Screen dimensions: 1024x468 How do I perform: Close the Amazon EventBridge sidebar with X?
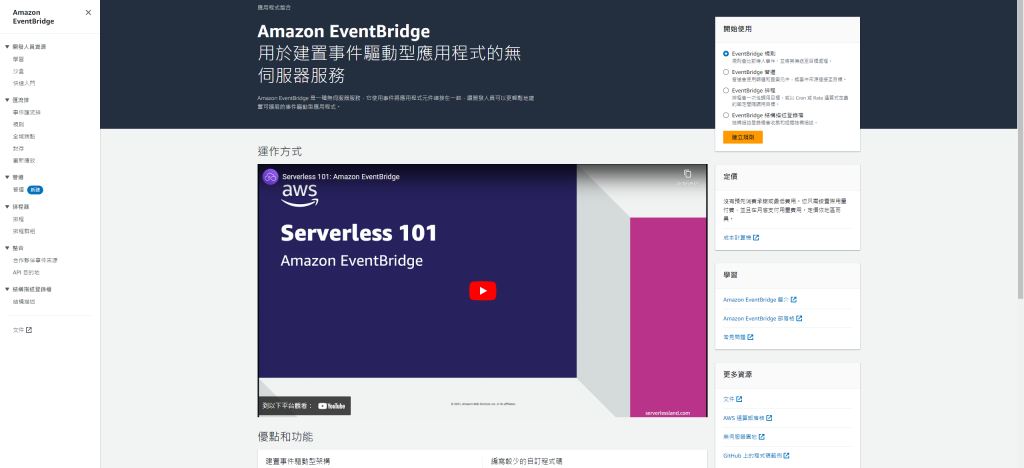click(x=88, y=12)
